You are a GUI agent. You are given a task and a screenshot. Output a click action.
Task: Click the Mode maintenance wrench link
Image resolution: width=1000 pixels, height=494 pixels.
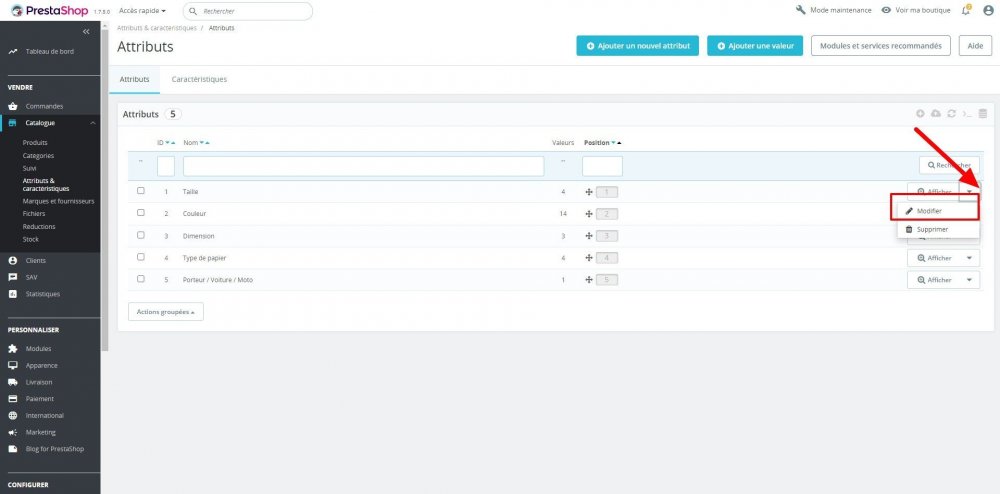(x=834, y=10)
